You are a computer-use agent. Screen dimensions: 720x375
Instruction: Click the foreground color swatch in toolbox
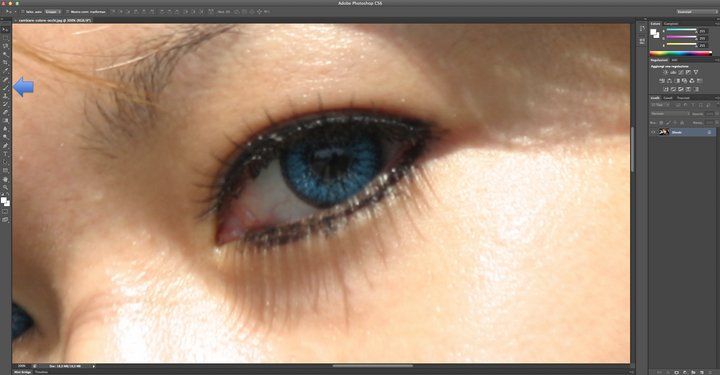tap(4, 200)
